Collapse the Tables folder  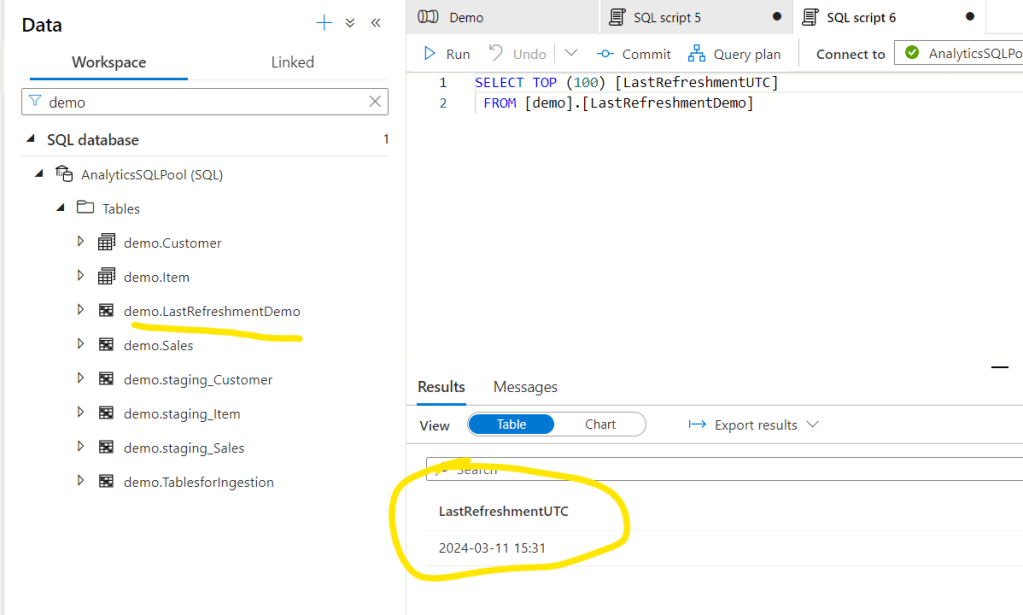click(x=60, y=208)
